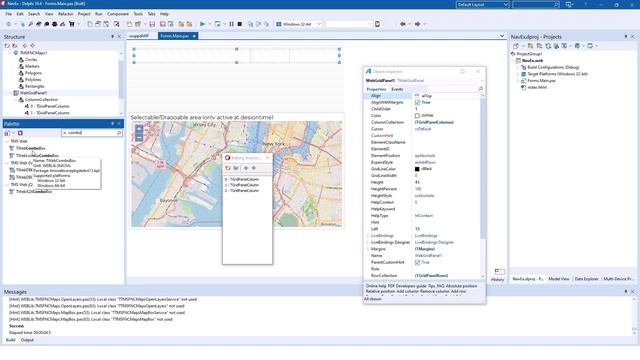Image resolution: width=640 pixels, height=360 pixels.
Task: Collapse the TMS Web group in the Palette
Action: 7,141
